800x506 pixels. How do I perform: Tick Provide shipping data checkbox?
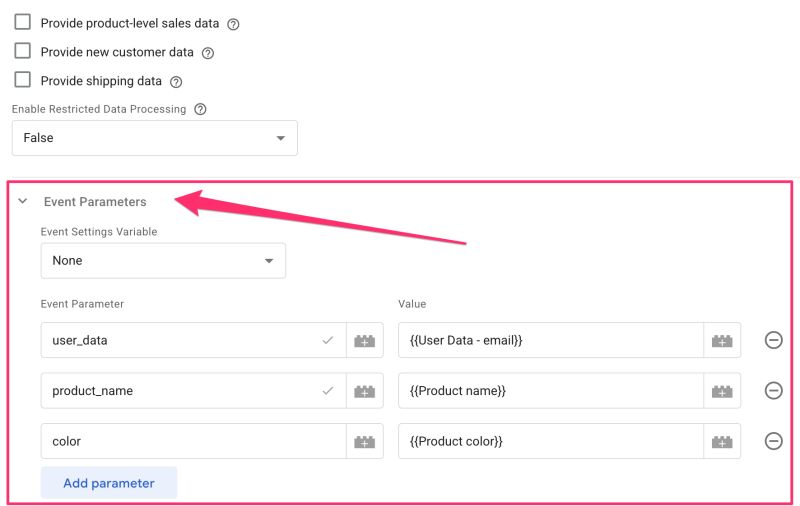click(23, 80)
